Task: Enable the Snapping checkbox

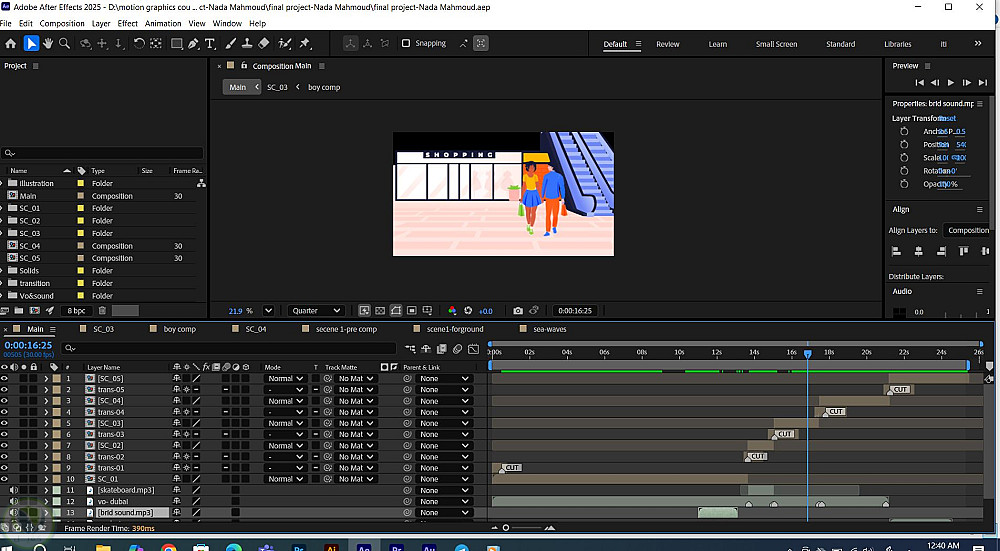Action: (x=406, y=44)
